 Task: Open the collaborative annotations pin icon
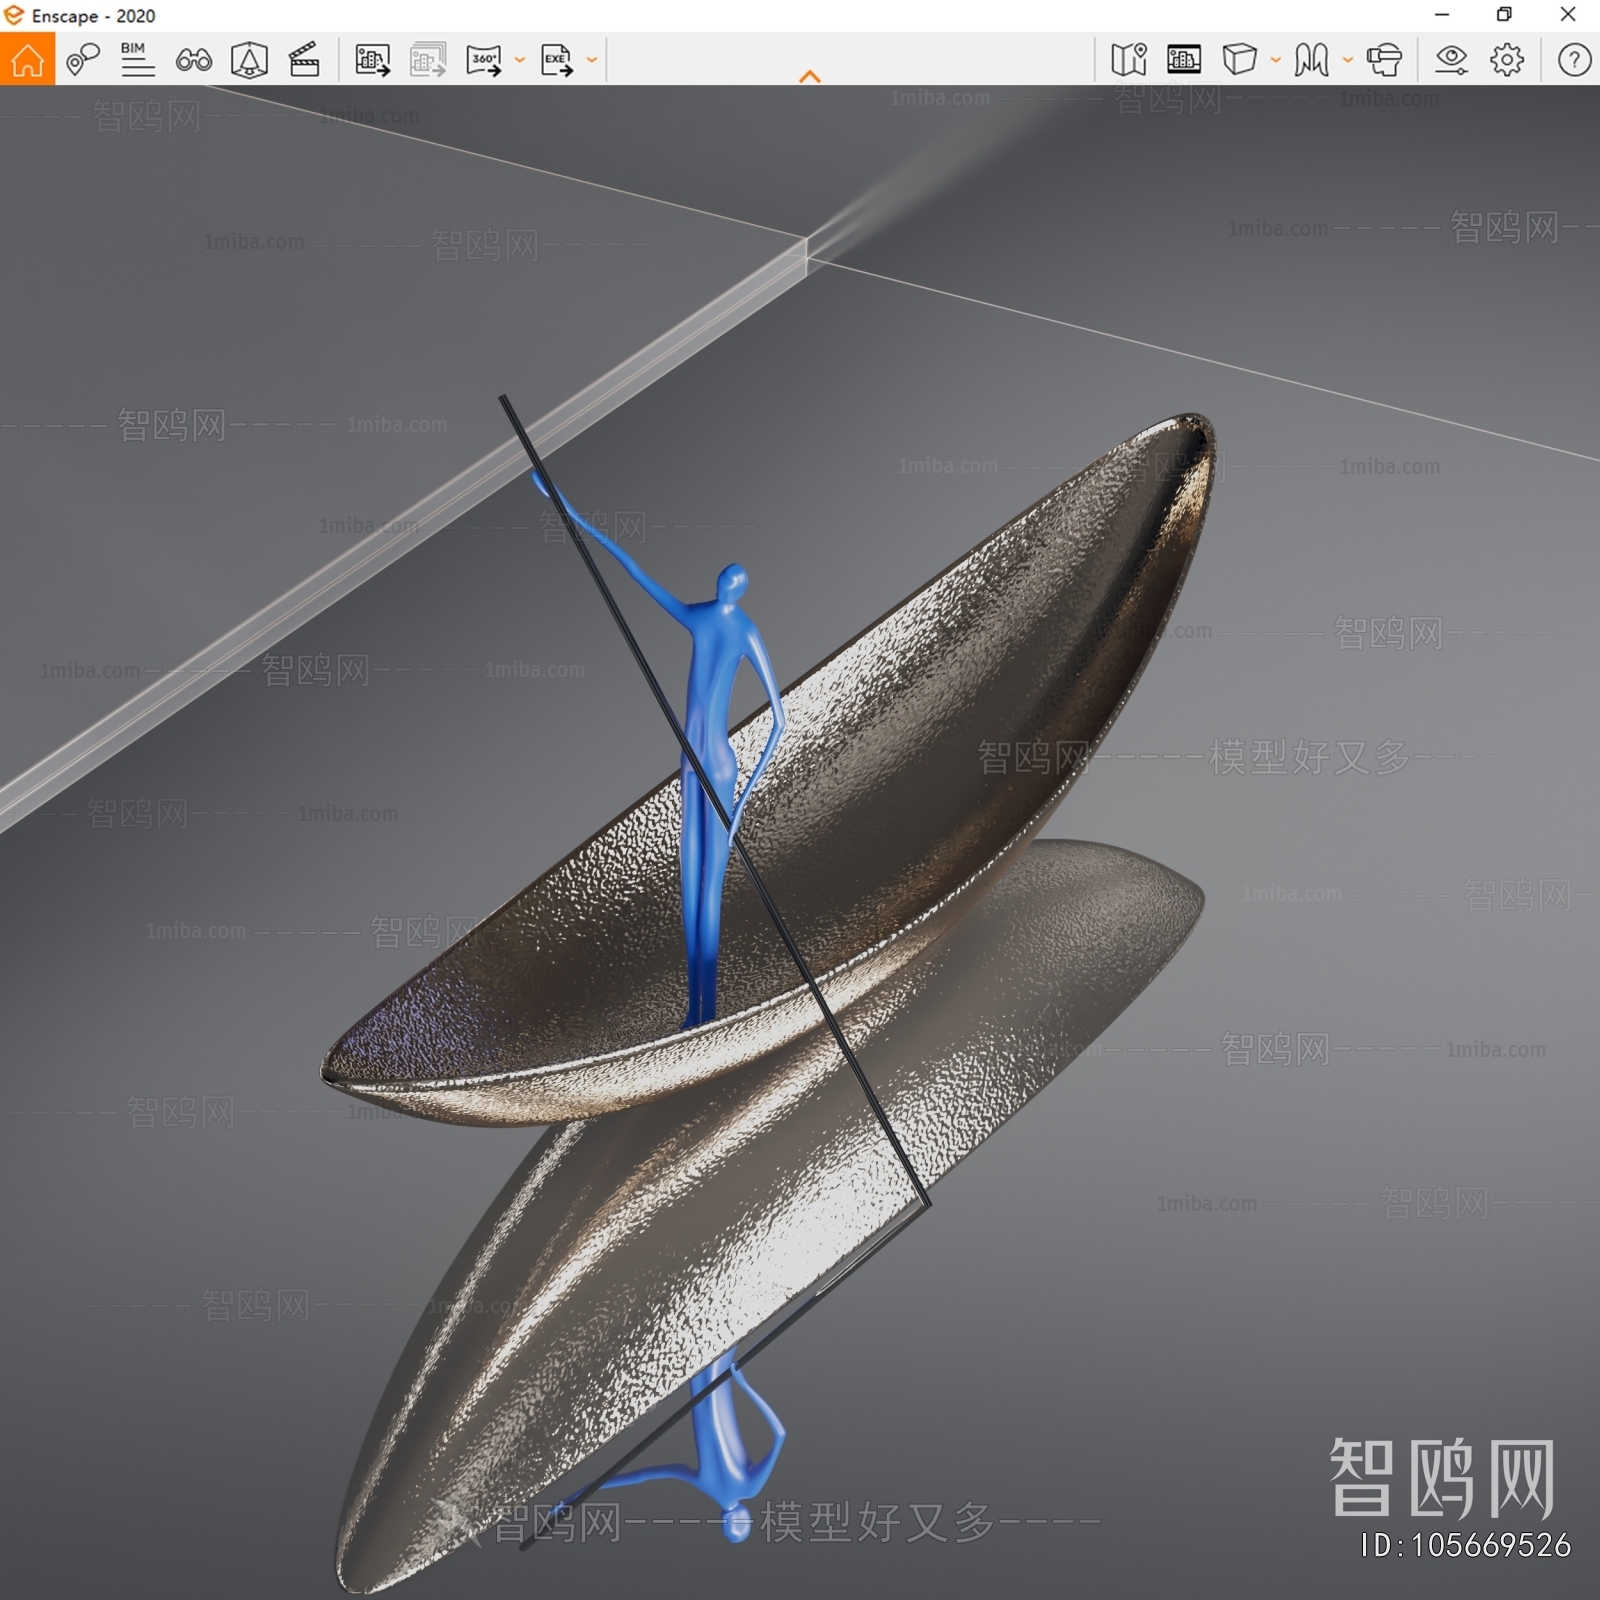coord(83,60)
